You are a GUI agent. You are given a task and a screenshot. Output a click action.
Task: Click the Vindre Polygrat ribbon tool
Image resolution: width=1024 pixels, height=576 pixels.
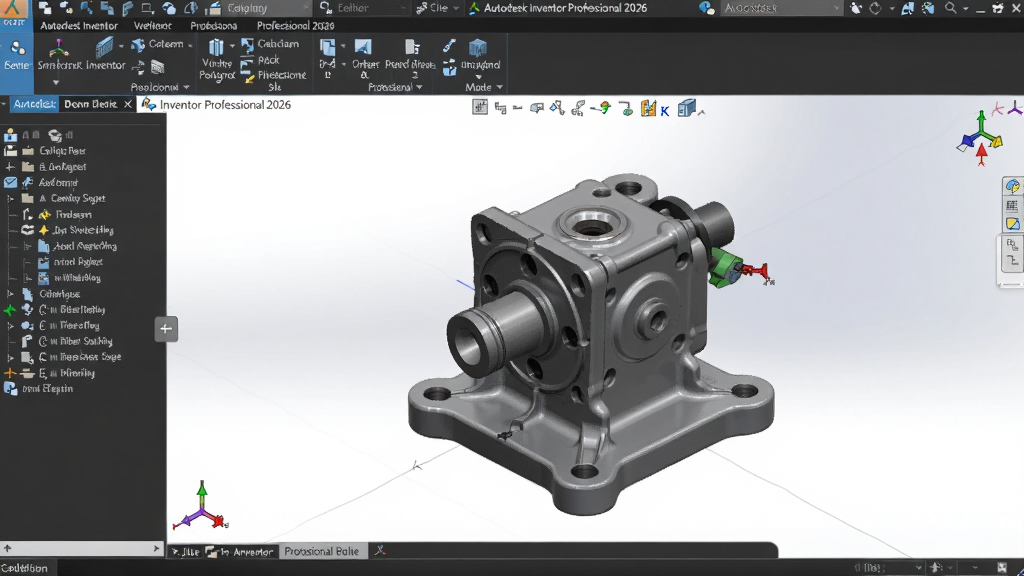[216, 59]
